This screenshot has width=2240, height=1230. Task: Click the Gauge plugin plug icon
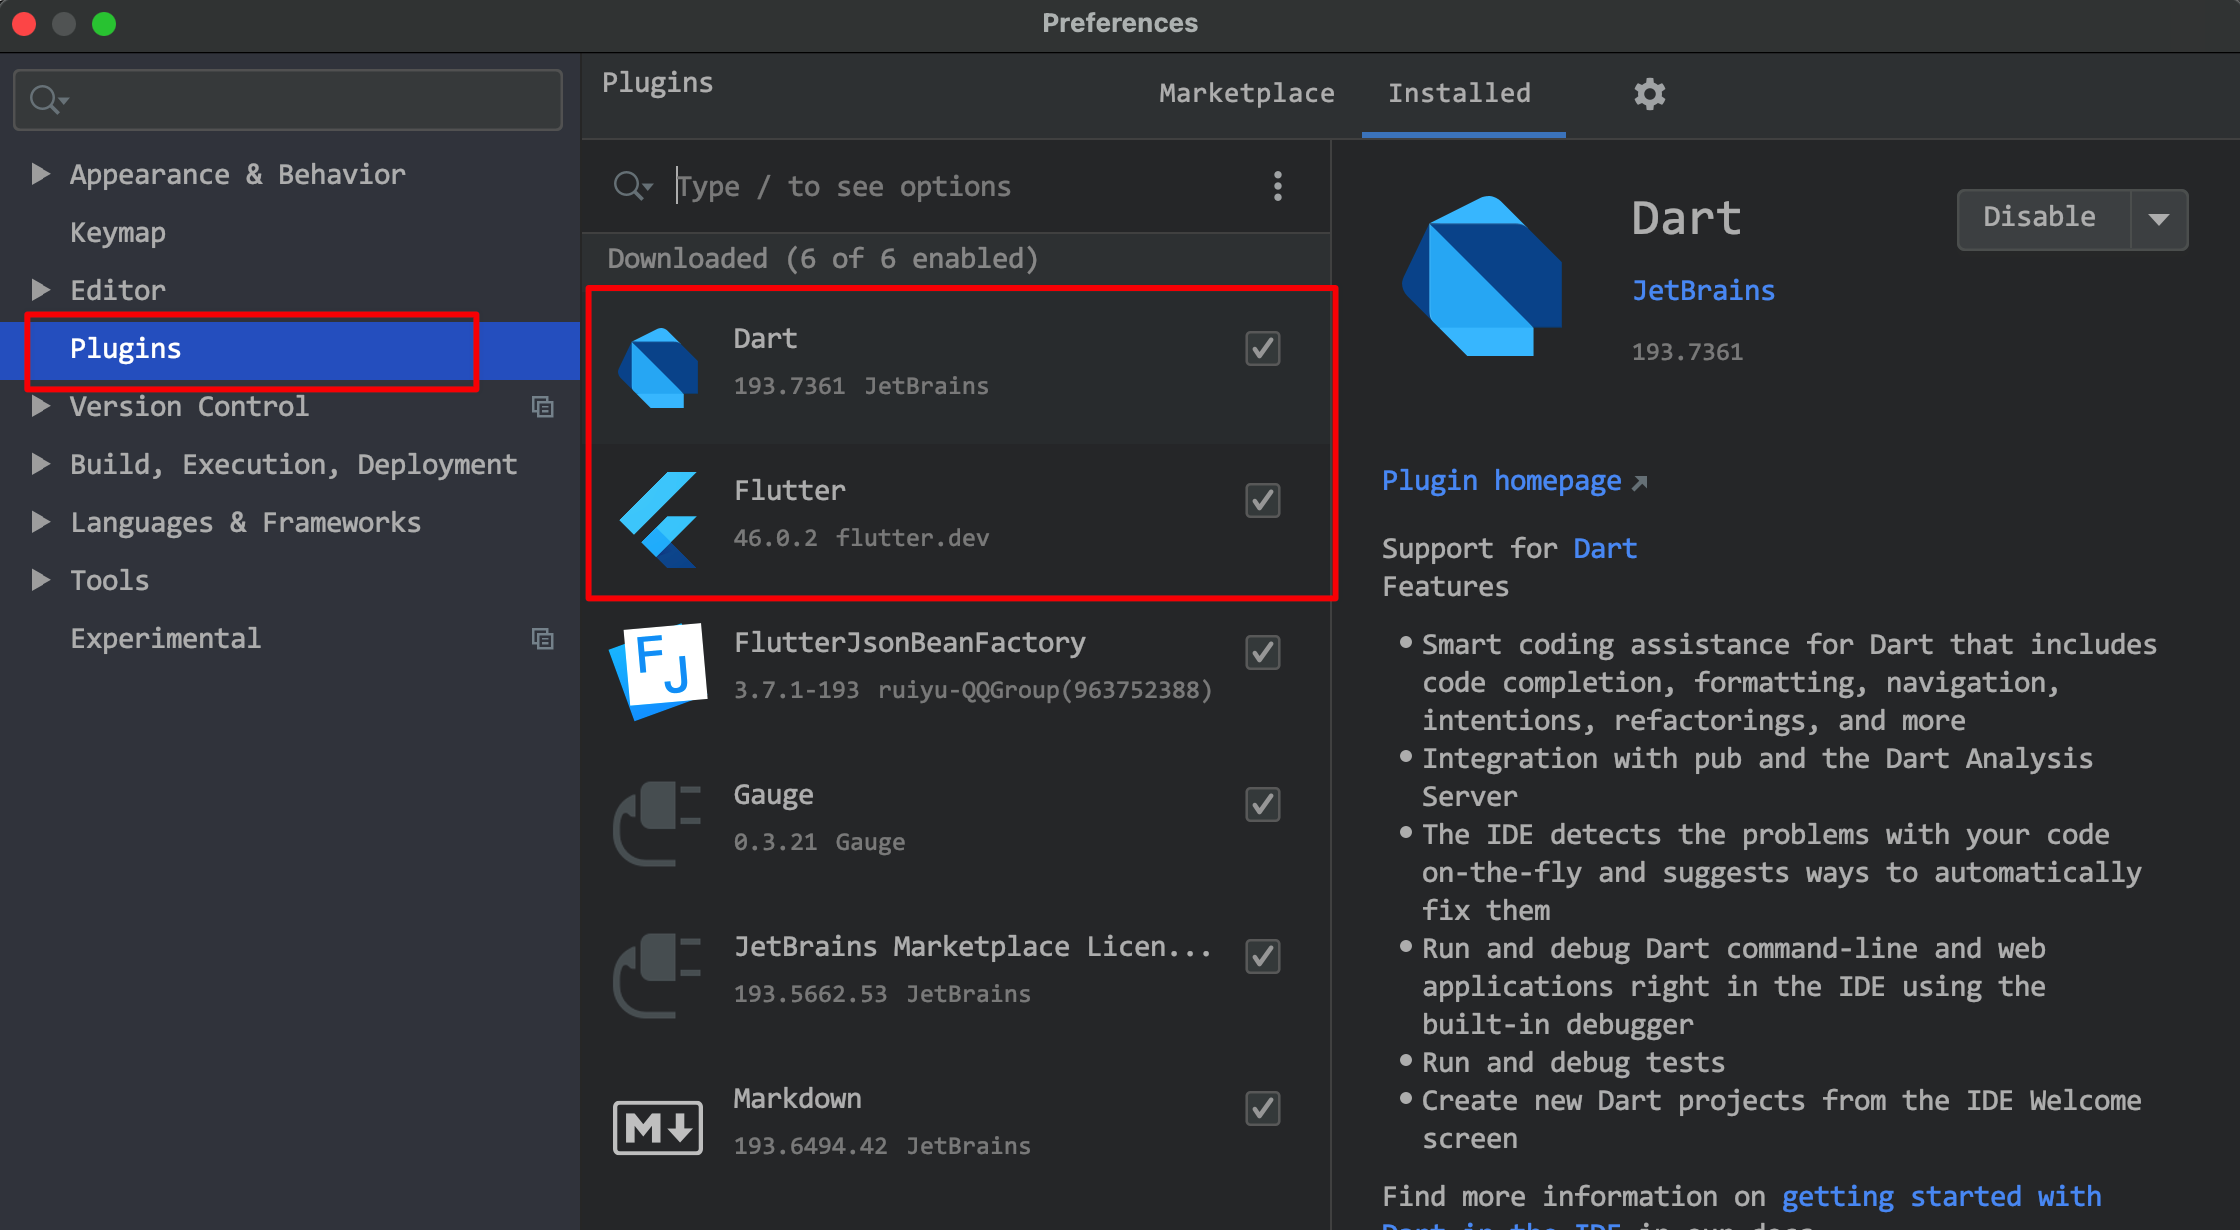(x=657, y=823)
